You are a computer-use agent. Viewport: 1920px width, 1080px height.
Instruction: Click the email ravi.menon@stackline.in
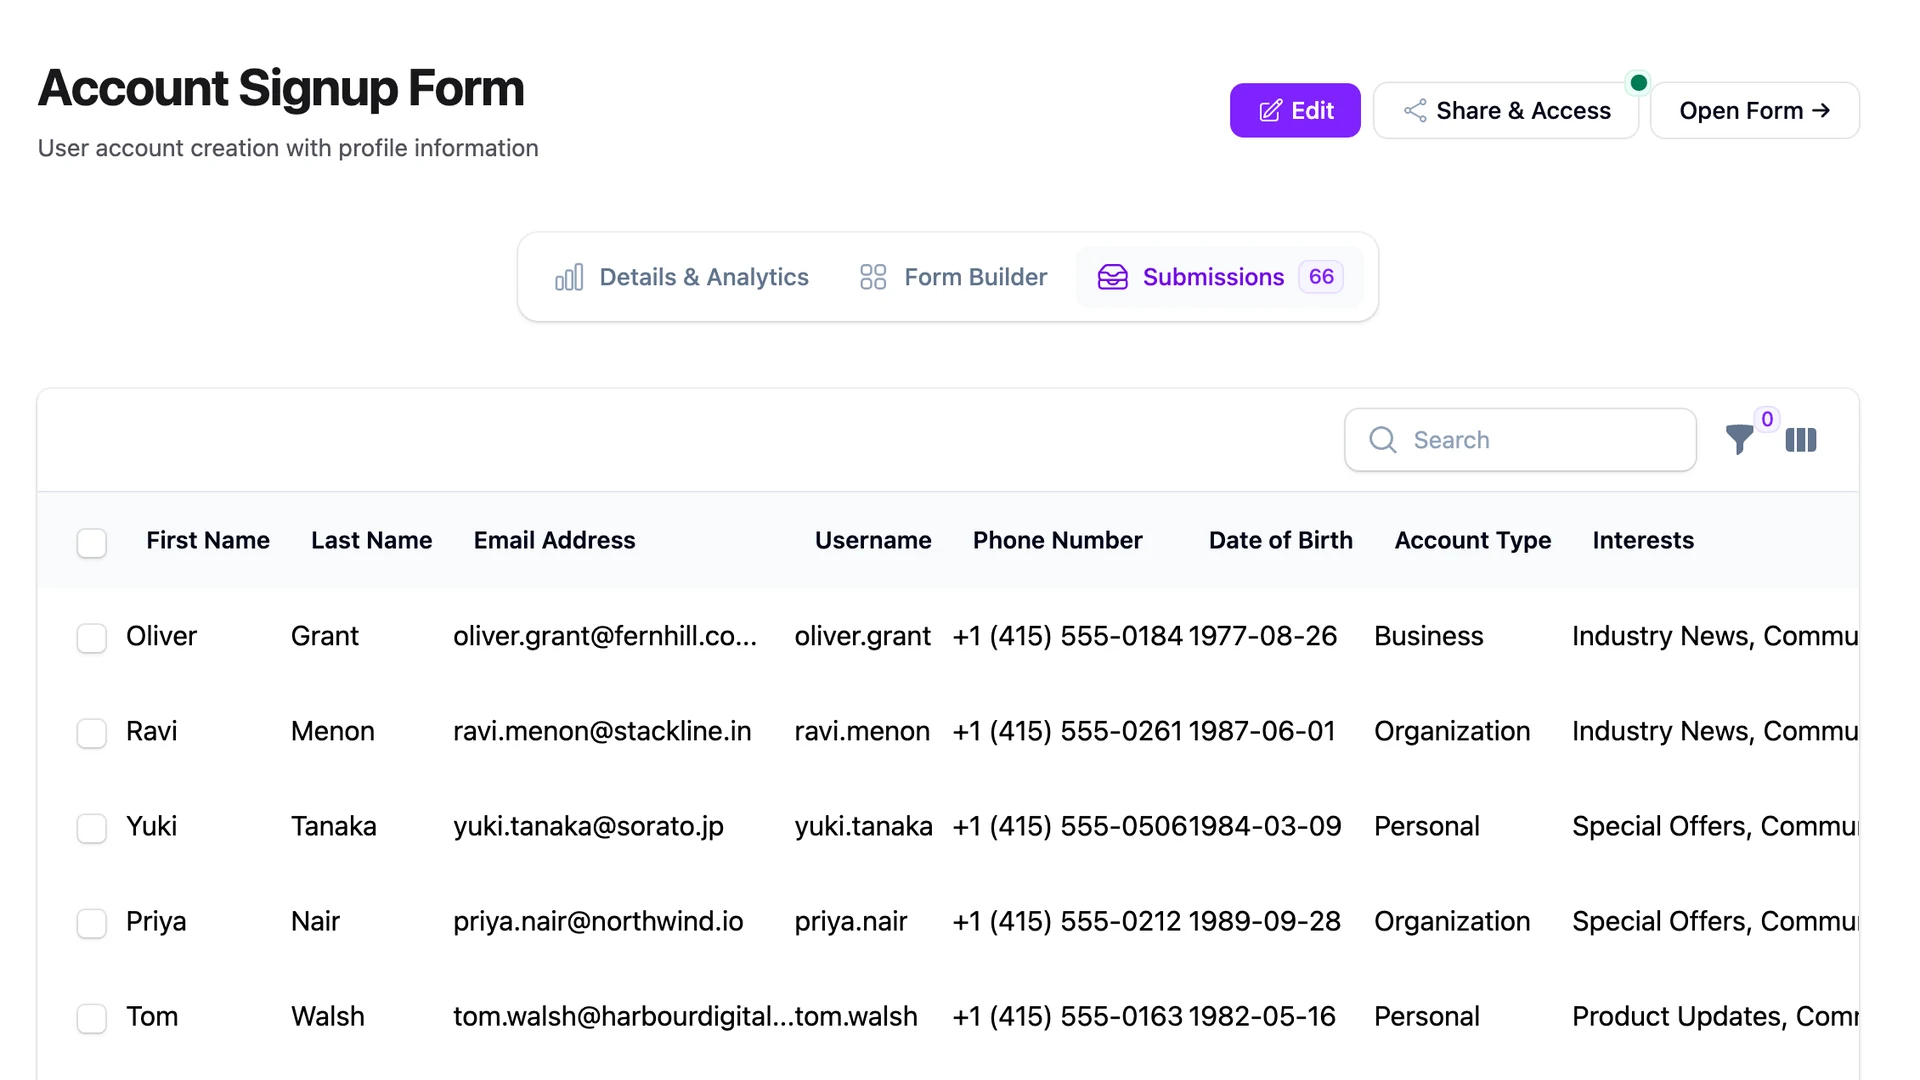coord(602,731)
